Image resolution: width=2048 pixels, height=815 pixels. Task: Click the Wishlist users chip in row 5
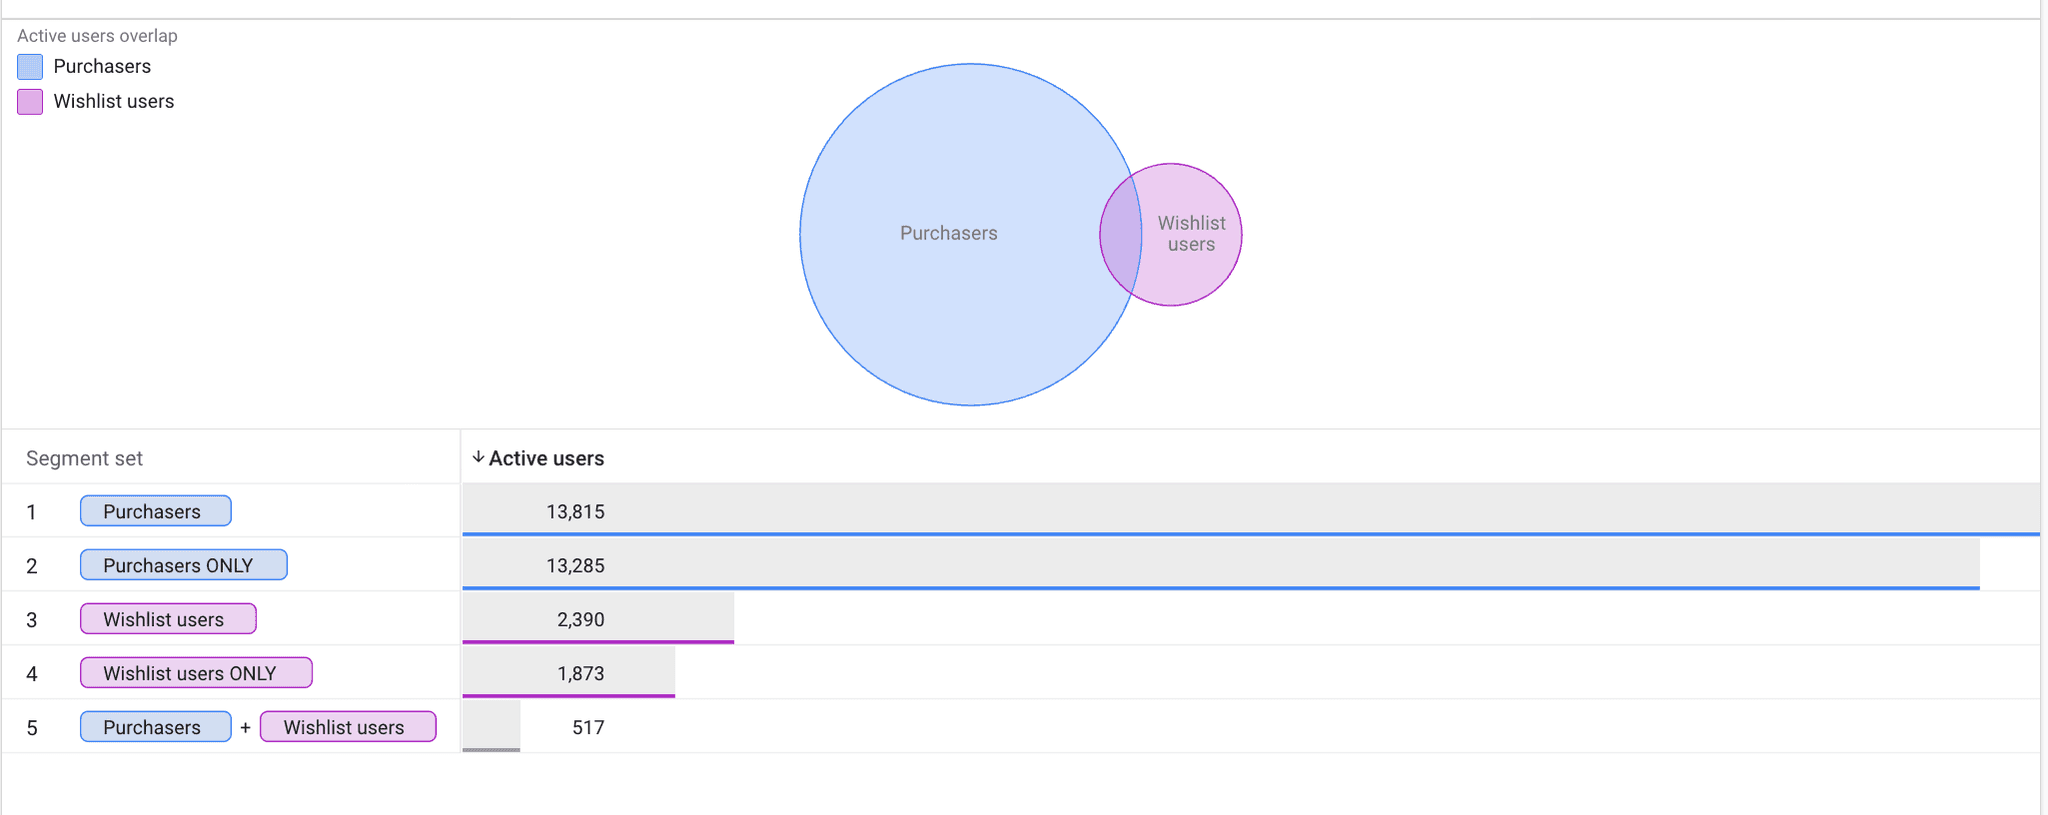tap(348, 727)
